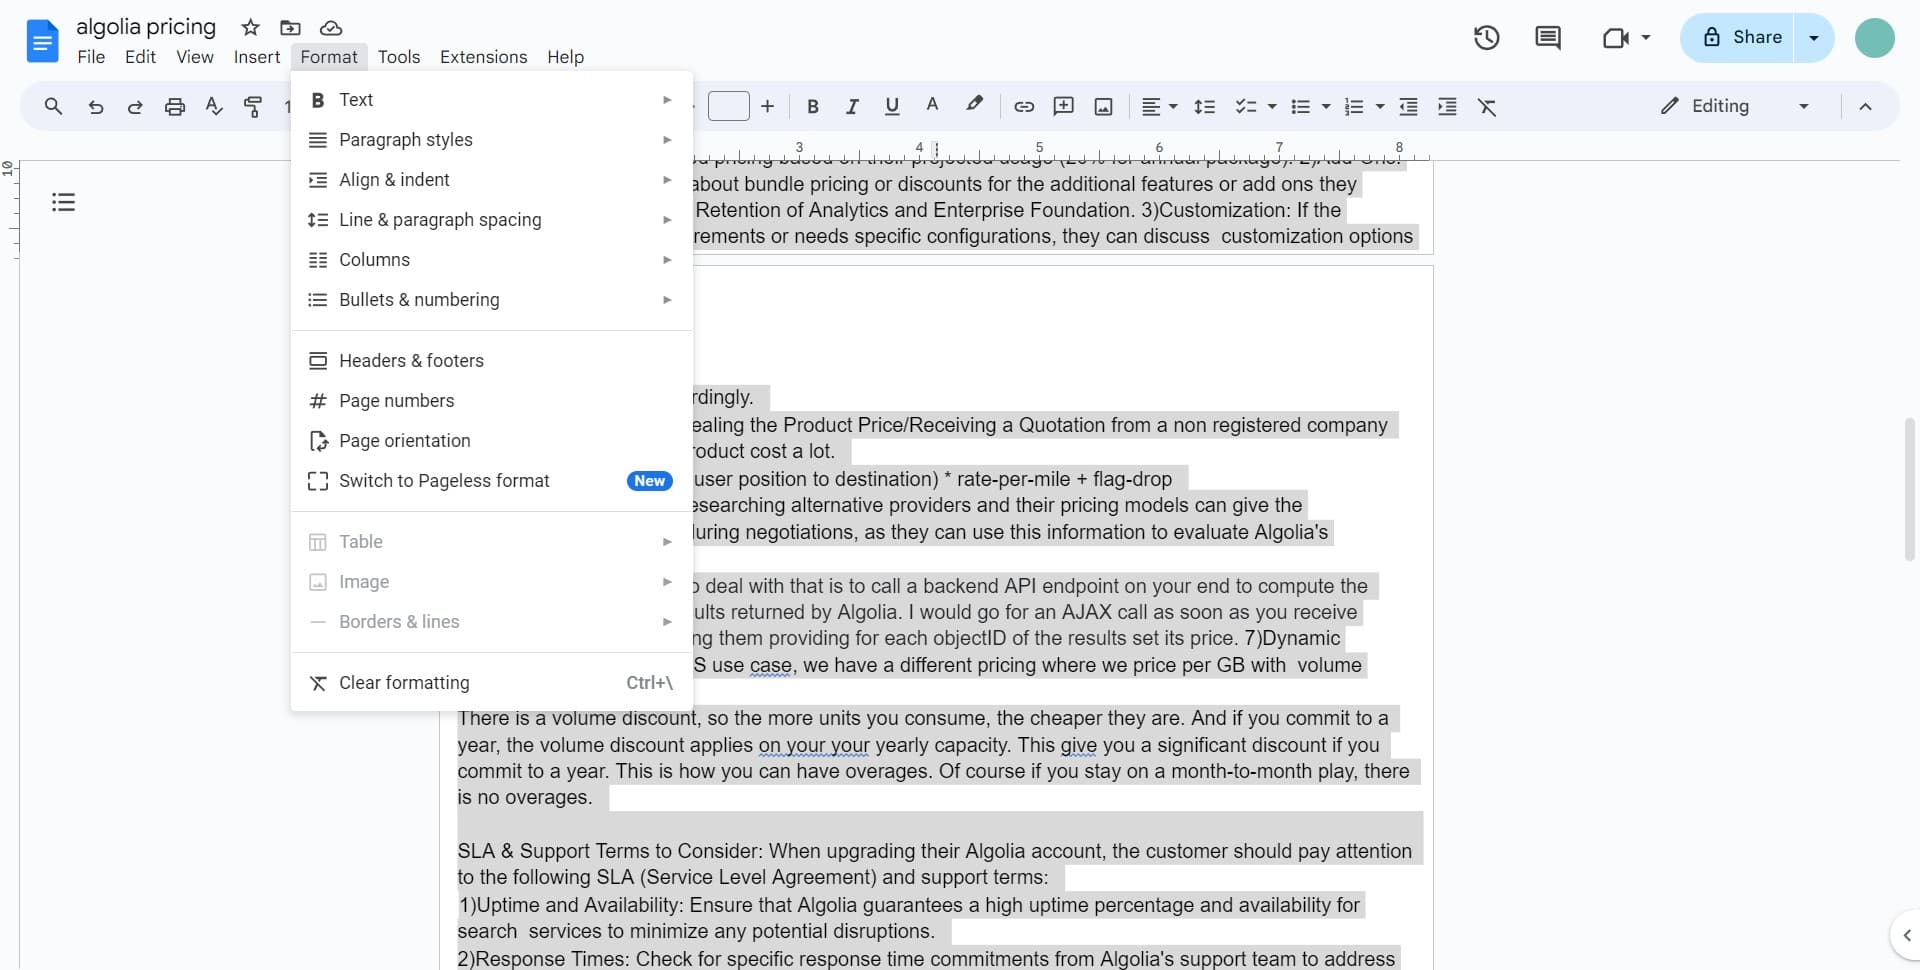
Task: Click the font size input box
Action: (728, 106)
